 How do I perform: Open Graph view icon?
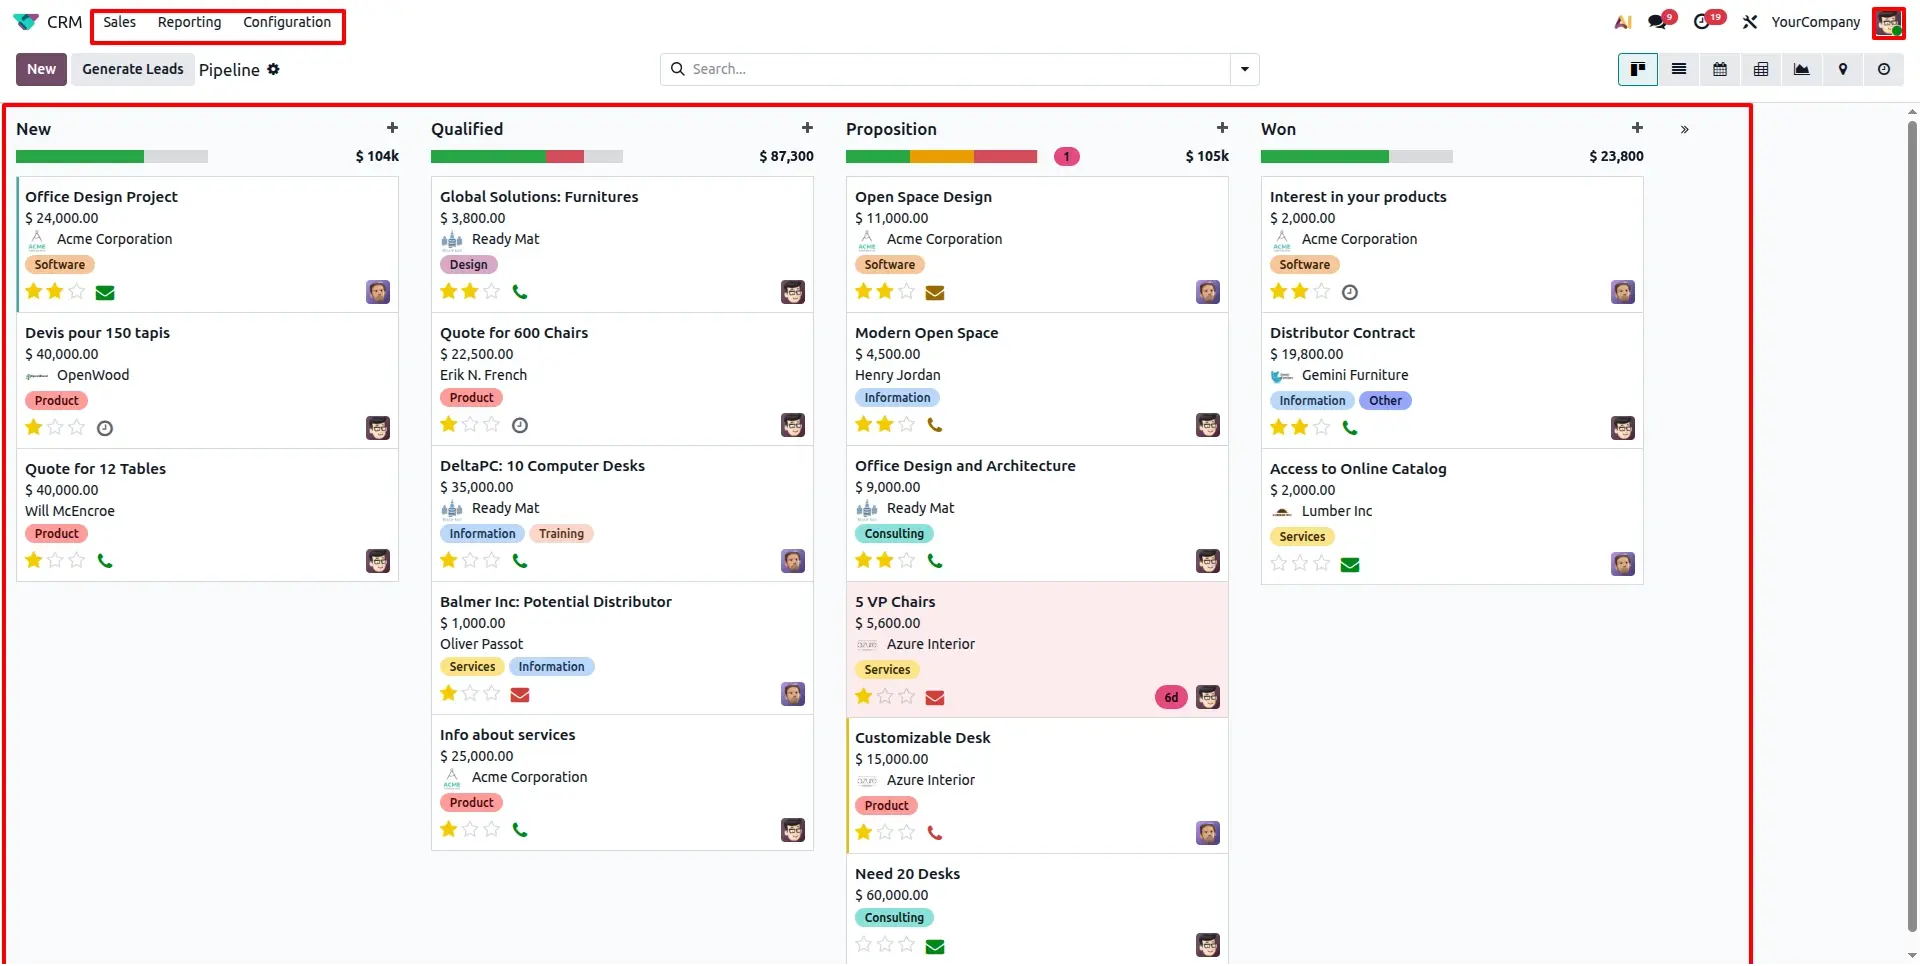pyautogui.click(x=1802, y=69)
